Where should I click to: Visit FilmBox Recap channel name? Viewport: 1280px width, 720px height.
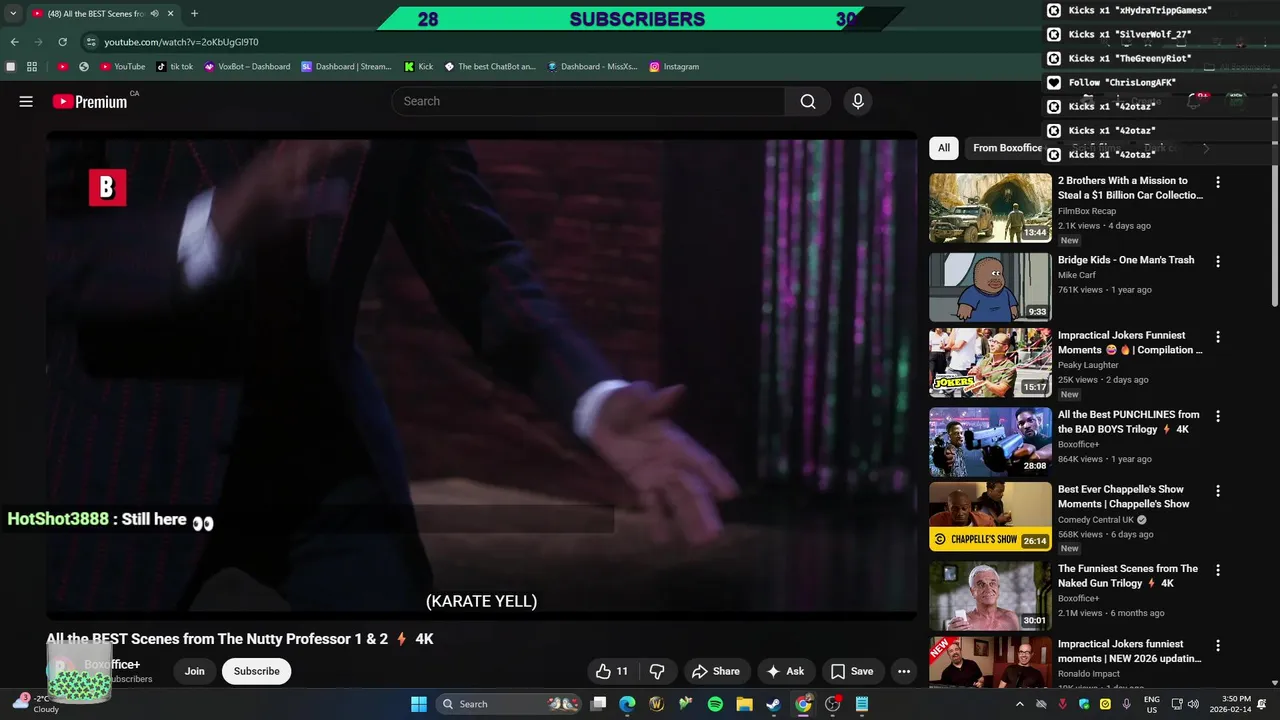tap(1086, 211)
